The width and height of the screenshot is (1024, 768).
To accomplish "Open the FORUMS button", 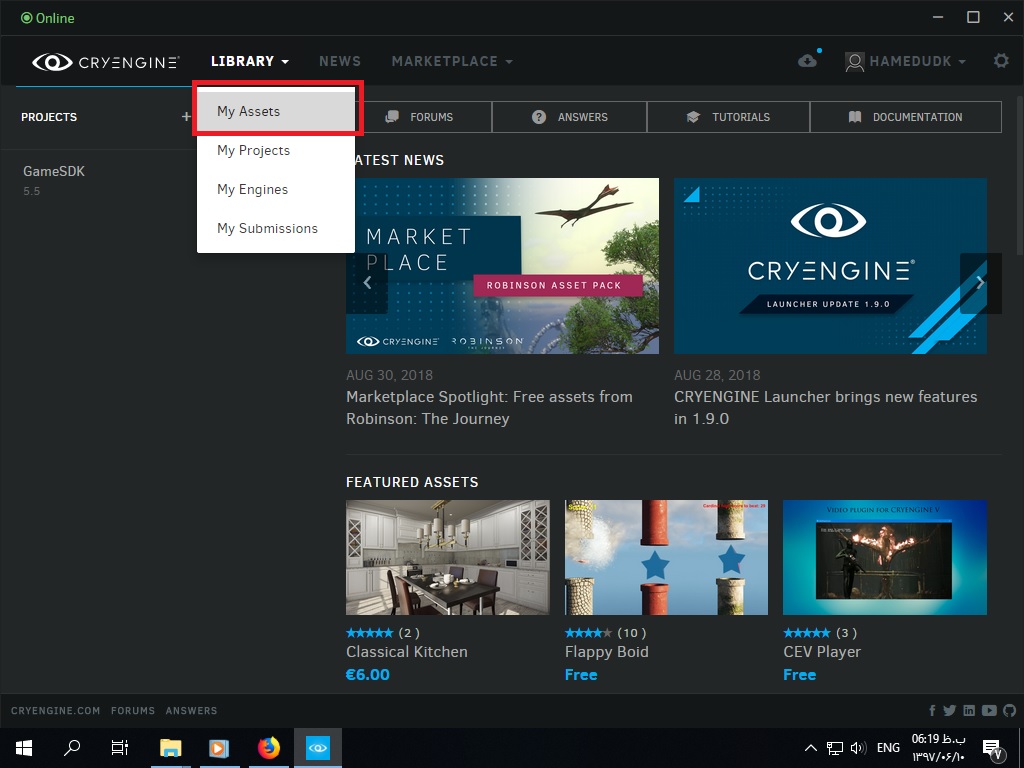I will [424, 117].
